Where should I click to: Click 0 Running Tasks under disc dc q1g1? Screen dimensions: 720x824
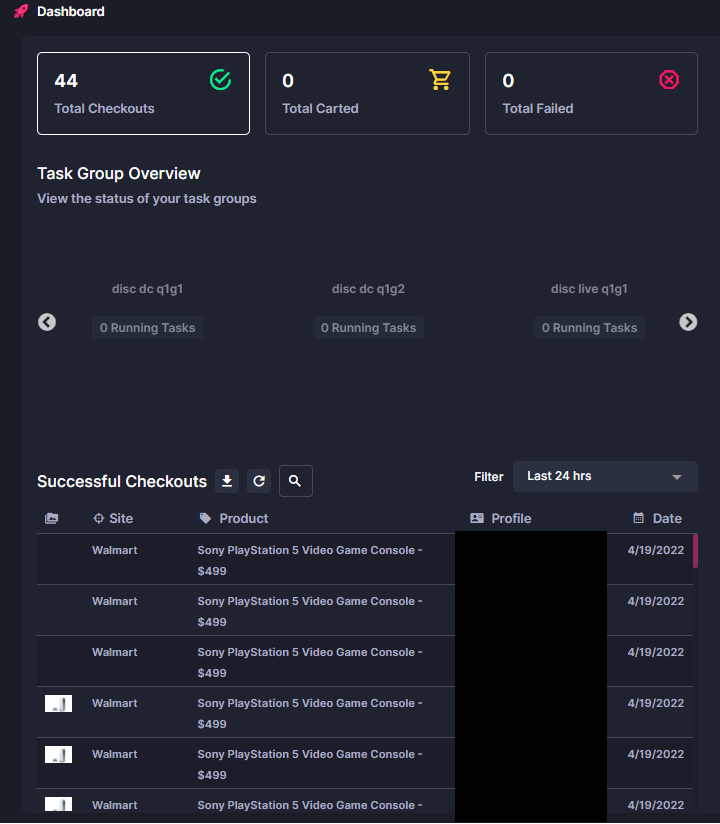point(148,328)
